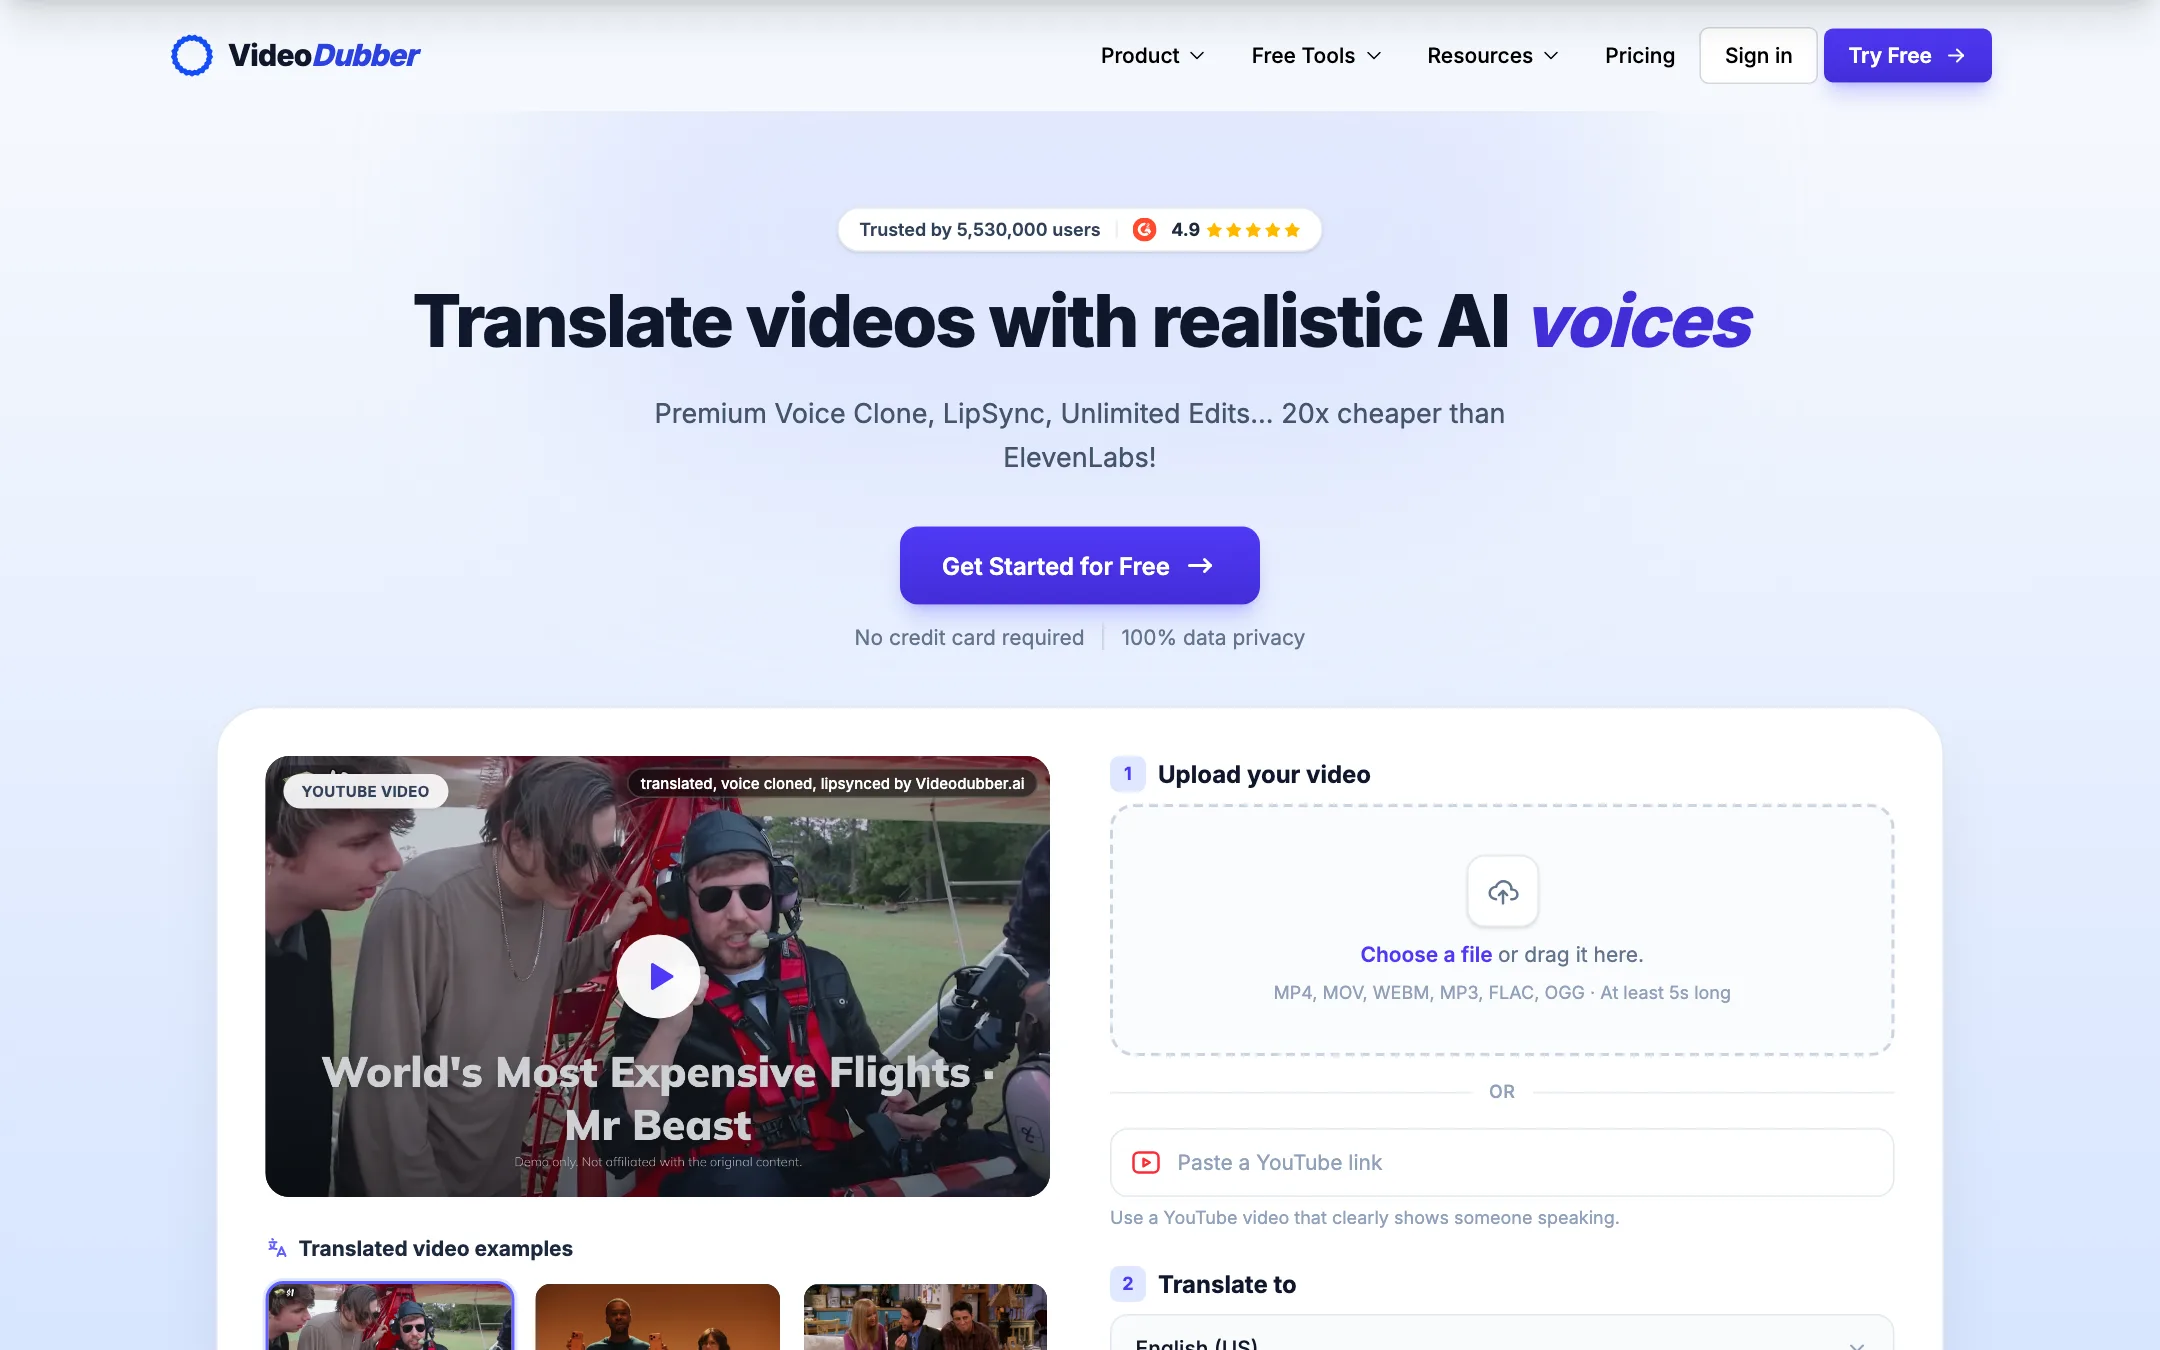
Task: Click the 100% data privacy text
Action: point(1212,637)
